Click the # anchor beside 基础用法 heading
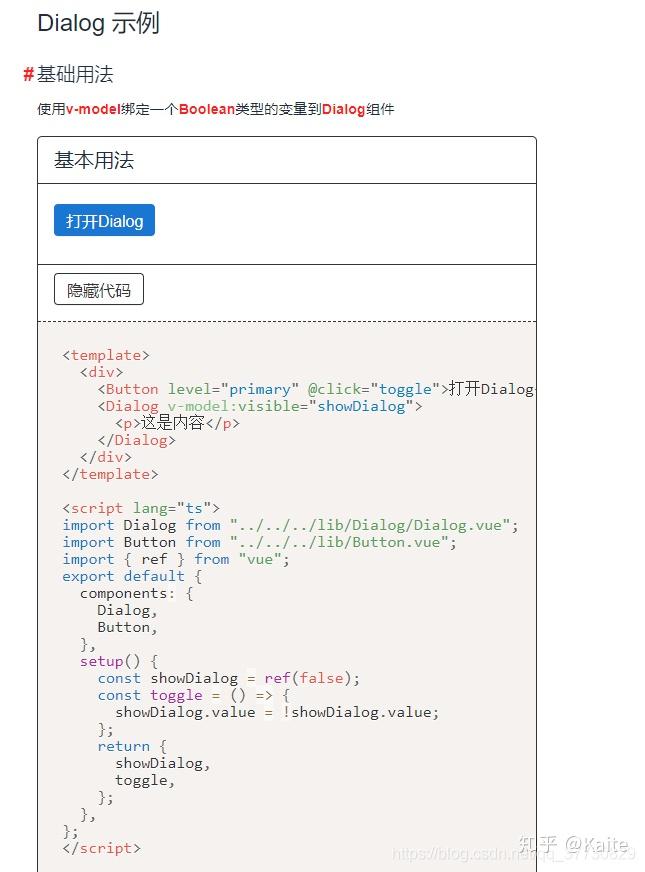The height and width of the screenshot is (872, 645). coord(28,74)
